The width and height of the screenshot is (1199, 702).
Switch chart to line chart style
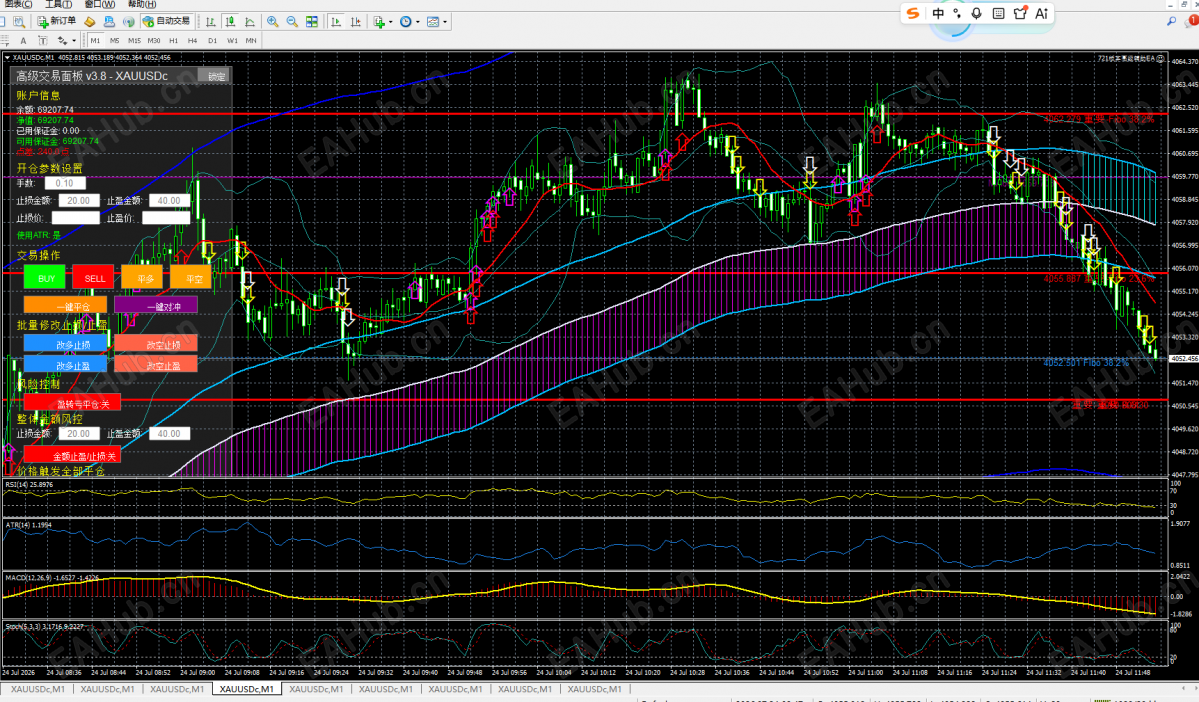tap(250, 21)
